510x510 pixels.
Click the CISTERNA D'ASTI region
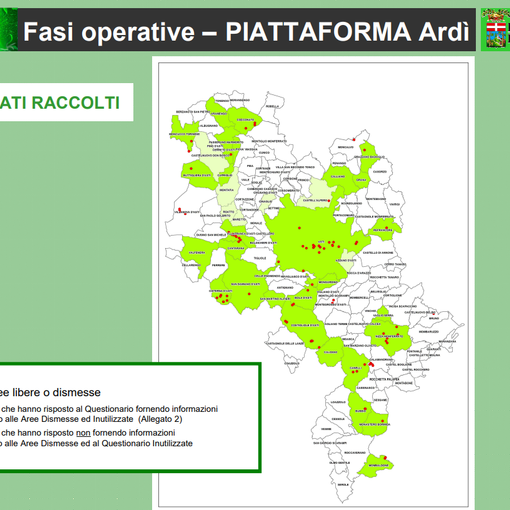pos(220,291)
